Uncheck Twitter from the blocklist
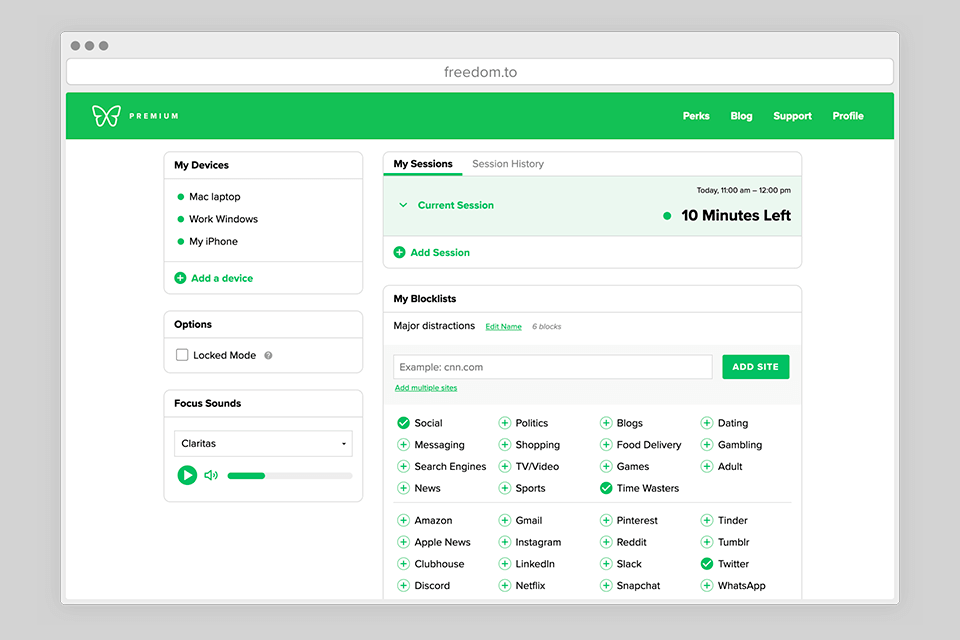The width and height of the screenshot is (960, 640). [707, 564]
